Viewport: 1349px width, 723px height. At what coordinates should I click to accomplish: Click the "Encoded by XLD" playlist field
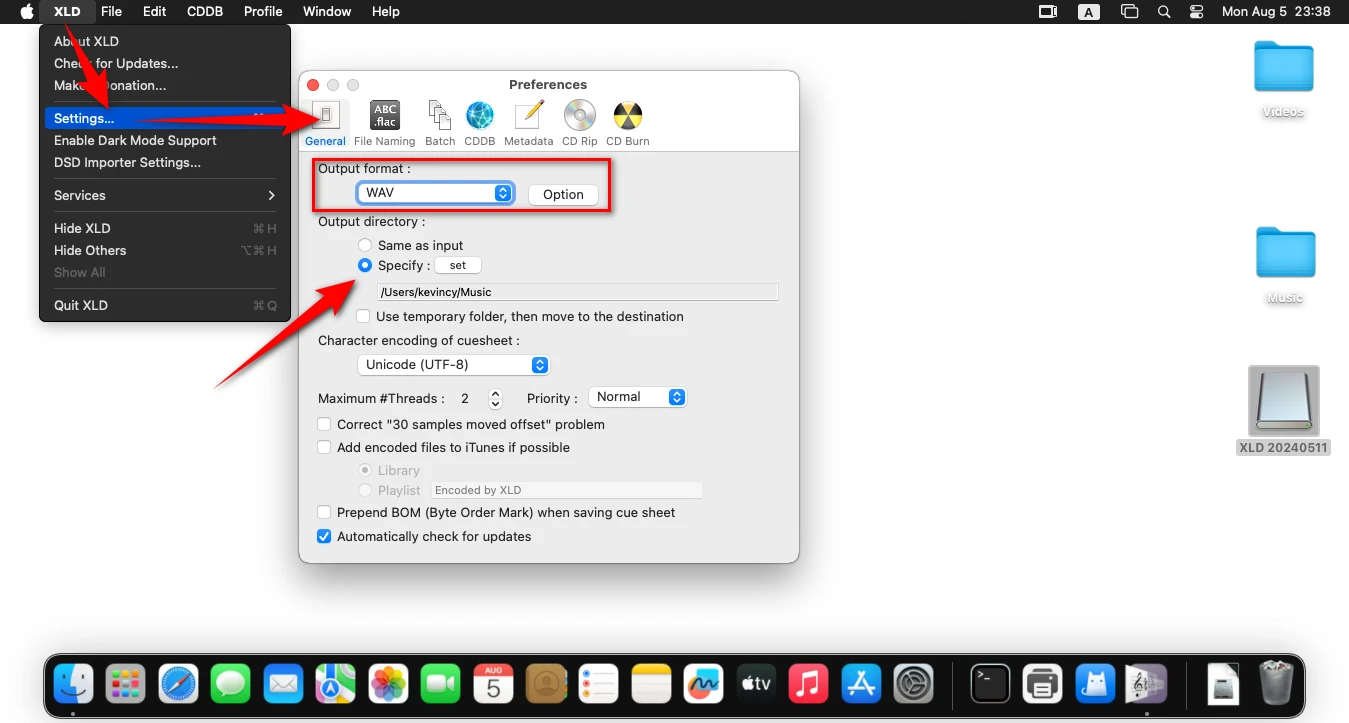coord(567,490)
